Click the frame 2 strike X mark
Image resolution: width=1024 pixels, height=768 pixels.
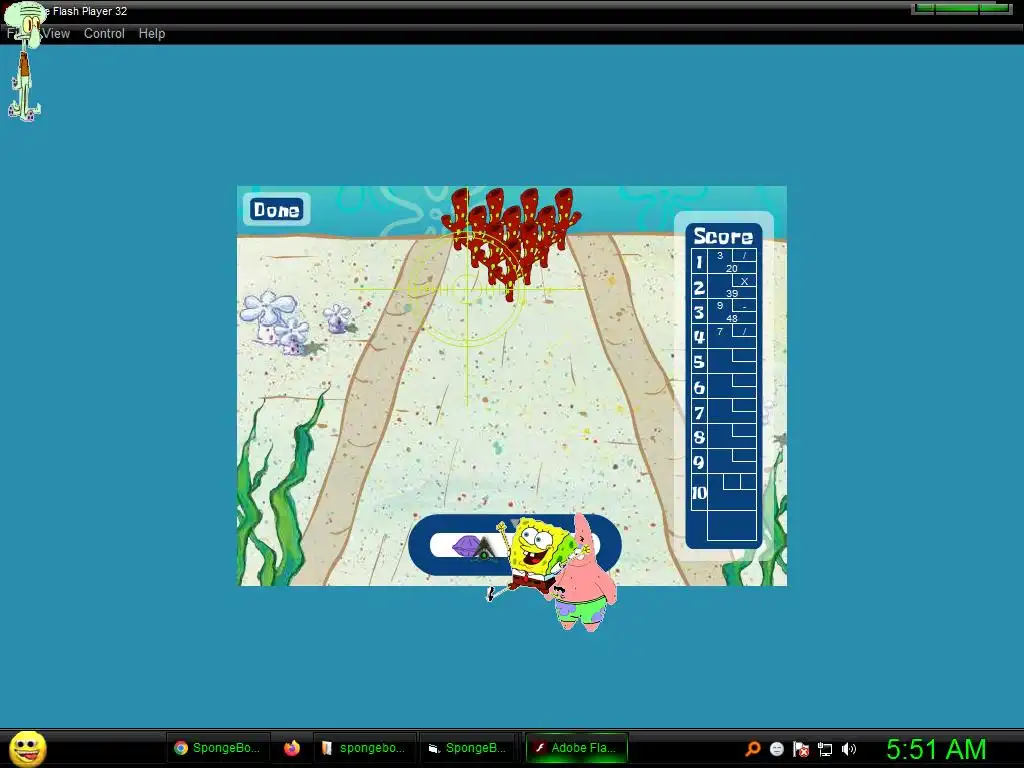click(744, 281)
